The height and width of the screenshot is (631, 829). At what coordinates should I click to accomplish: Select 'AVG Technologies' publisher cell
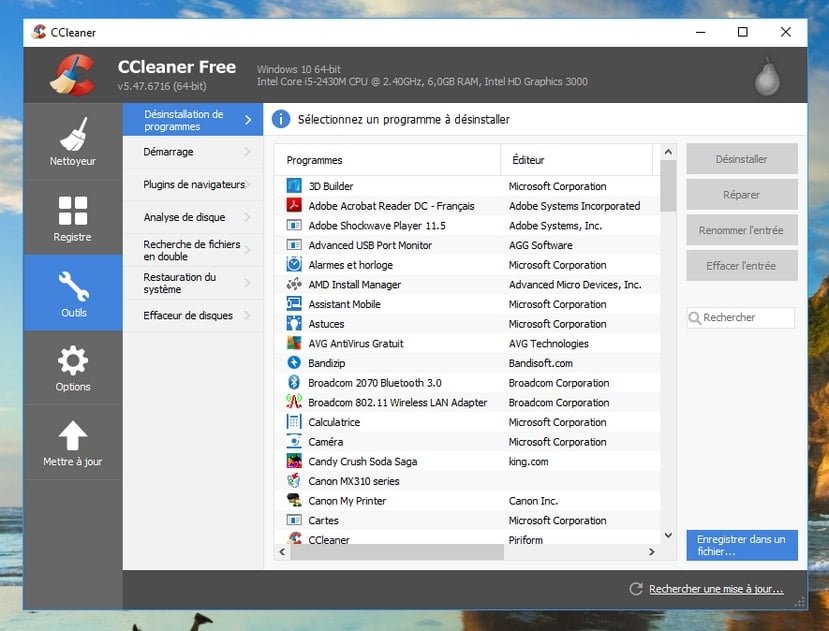click(548, 344)
